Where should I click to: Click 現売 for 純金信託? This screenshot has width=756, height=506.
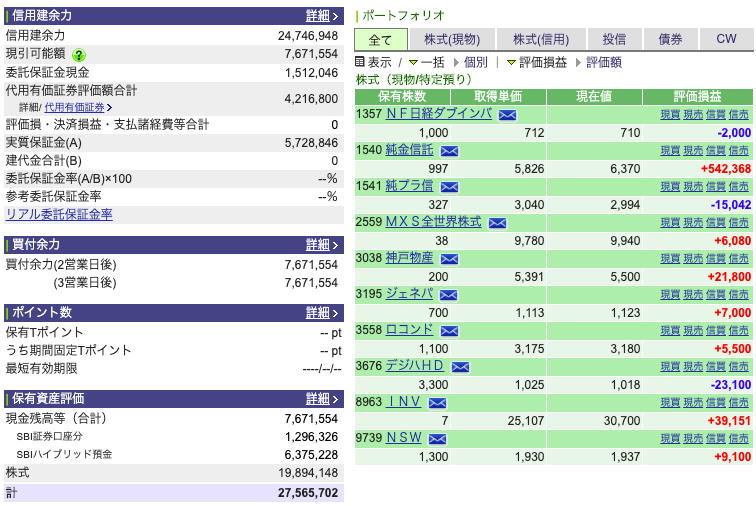pos(693,151)
